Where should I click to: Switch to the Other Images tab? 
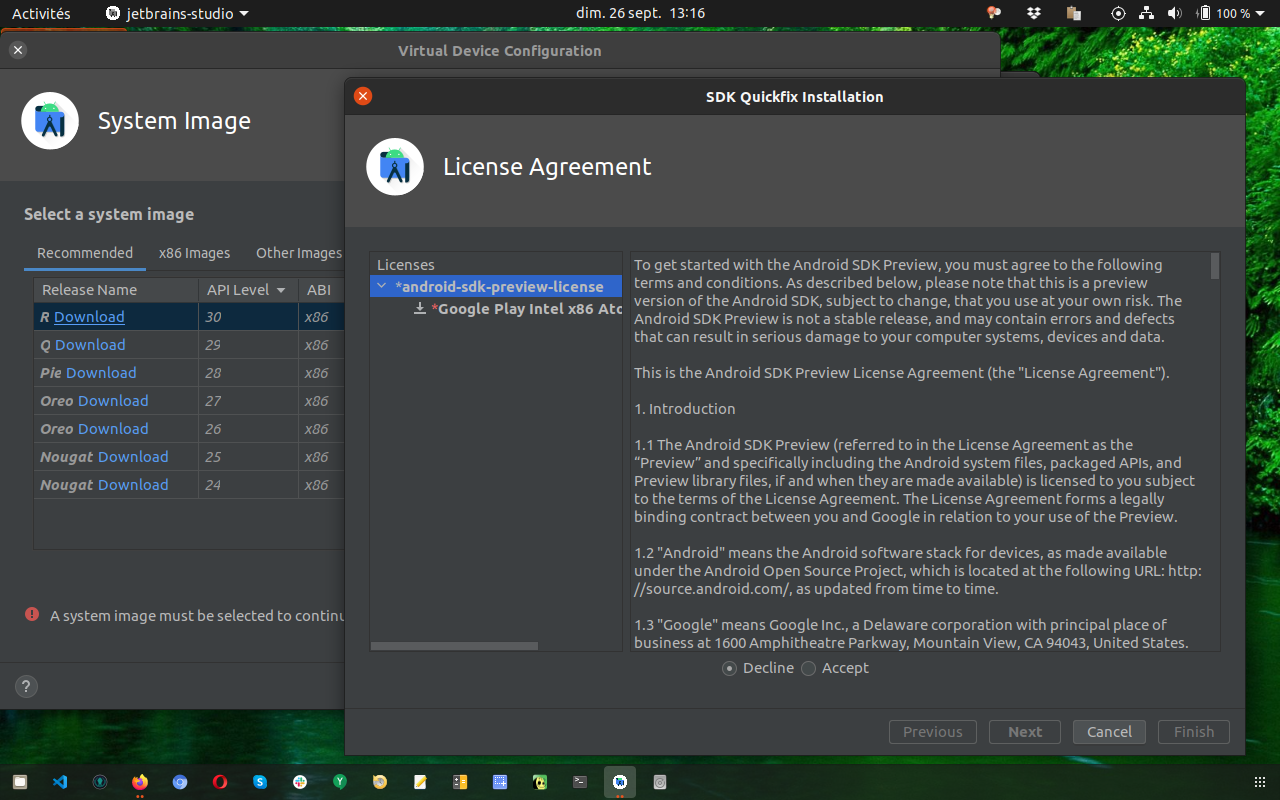298,253
